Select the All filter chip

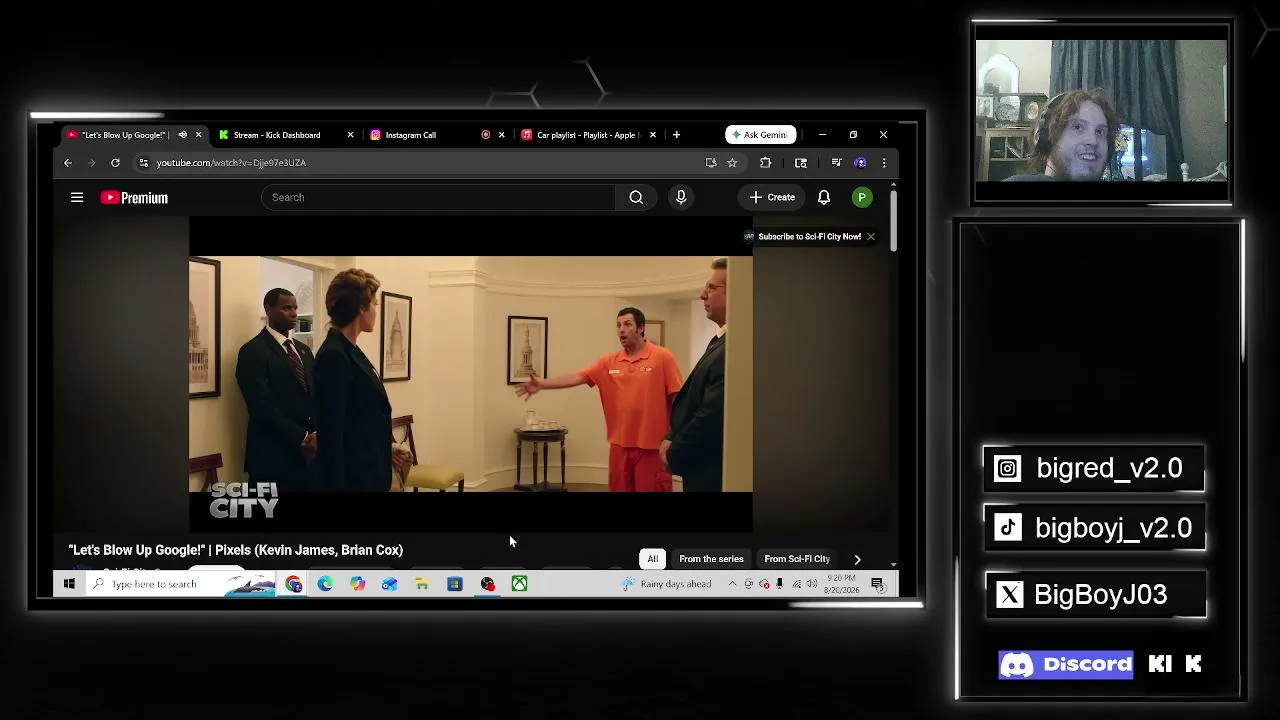653,559
